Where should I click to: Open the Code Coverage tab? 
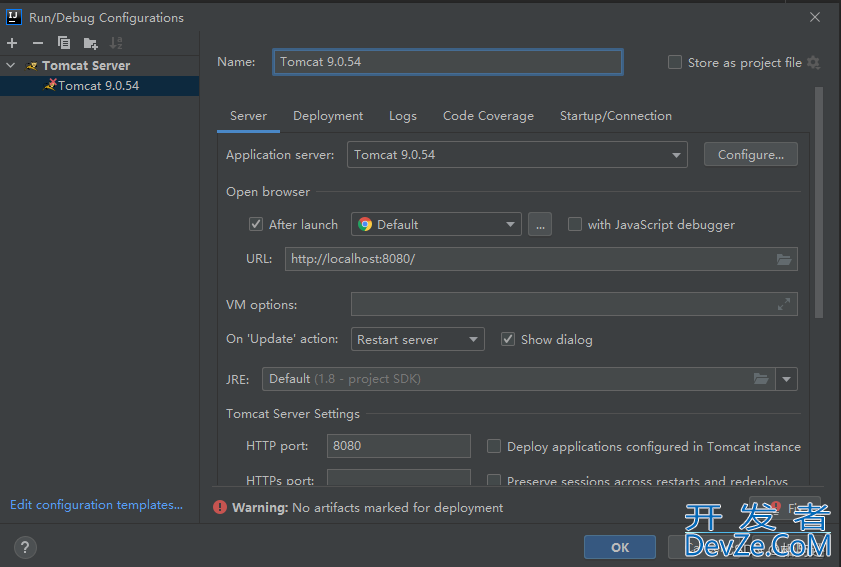(x=488, y=116)
